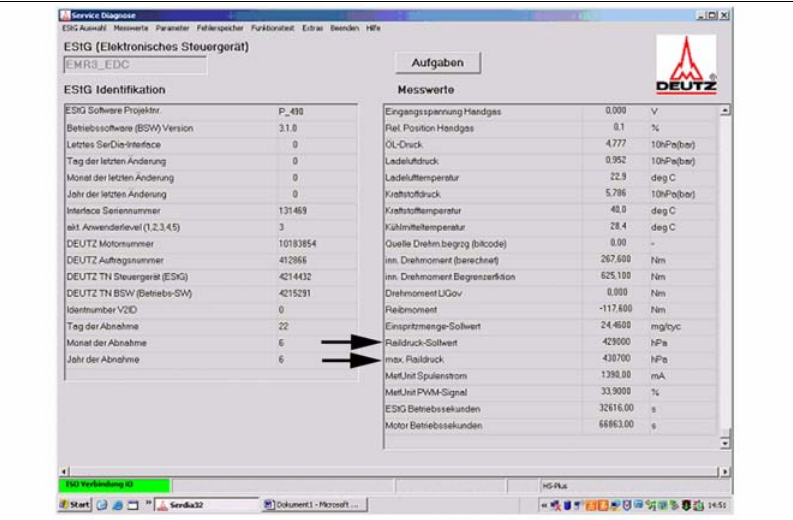793x520 pixels.
Task: Select the Drehmoment LIGov label
Action: pos(423,293)
